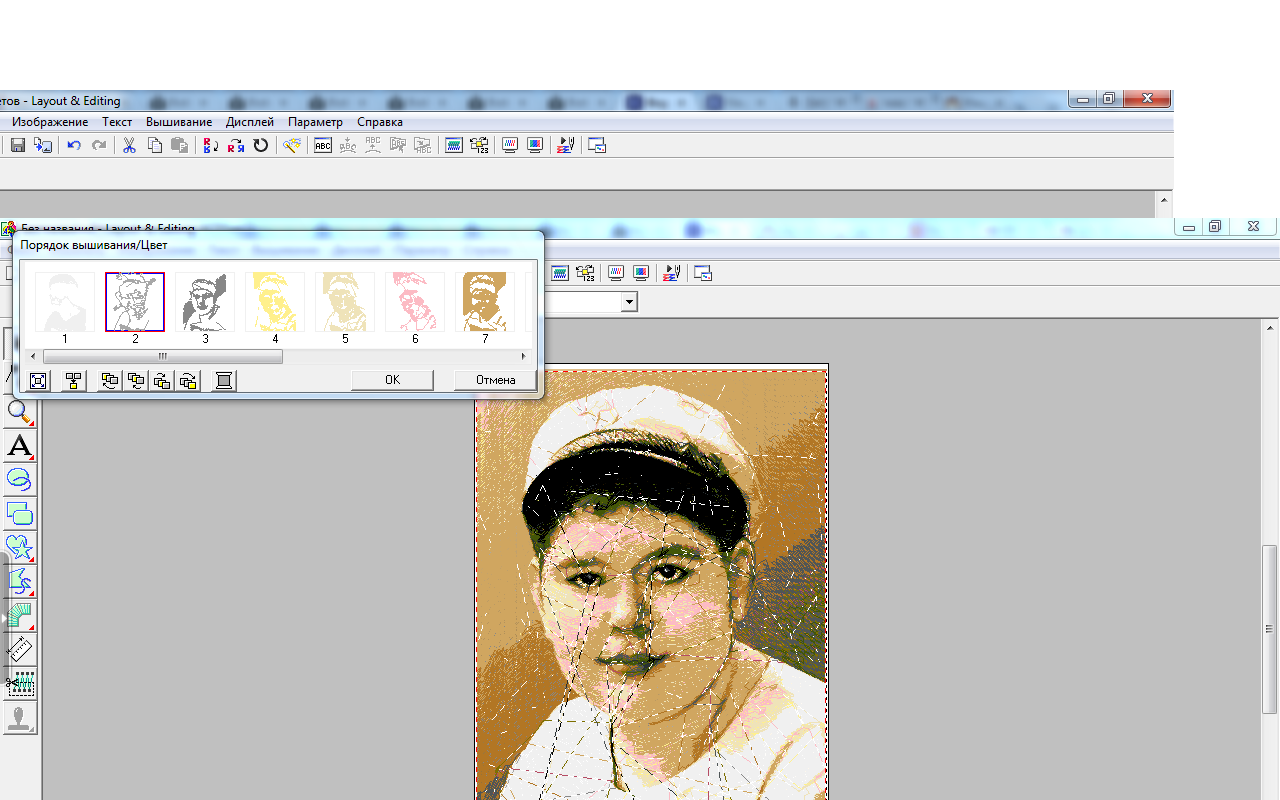Image resolution: width=1280 pixels, height=800 pixels.
Task: Undo the last action in the top toolbar
Action: point(74,145)
